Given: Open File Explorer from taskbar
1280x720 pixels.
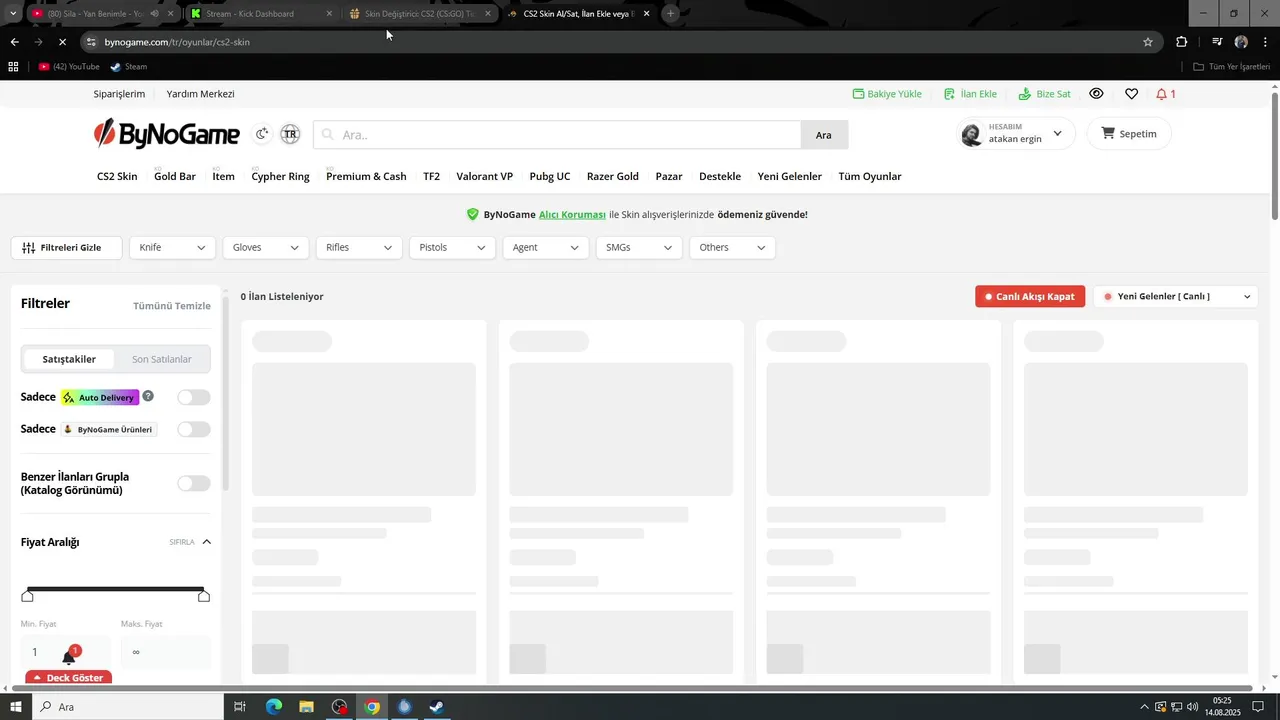Looking at the screenshot, I should [x=307, y=706].
